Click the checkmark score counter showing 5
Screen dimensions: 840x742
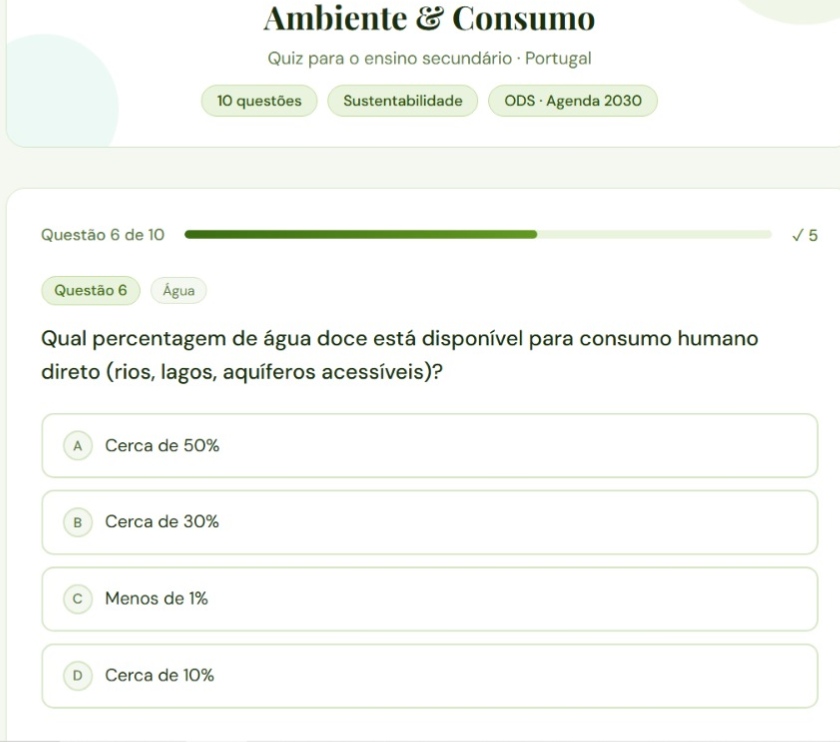(x=805, y=235)
